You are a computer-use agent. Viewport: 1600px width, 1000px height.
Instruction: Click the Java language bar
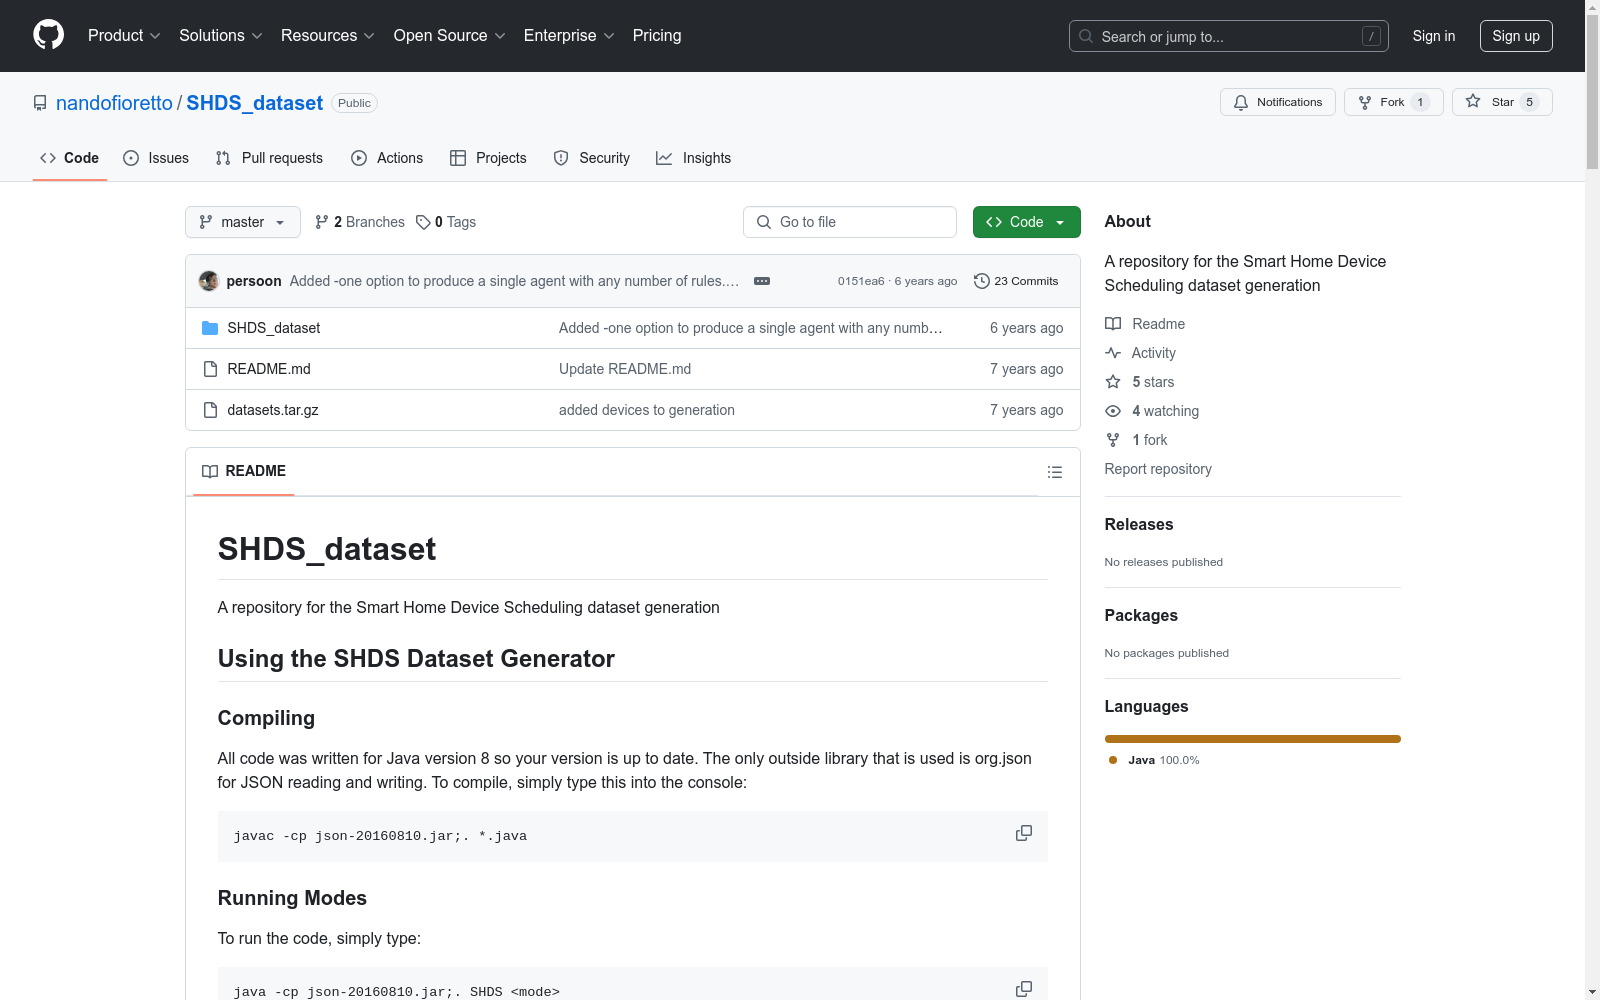(1253, 739)
